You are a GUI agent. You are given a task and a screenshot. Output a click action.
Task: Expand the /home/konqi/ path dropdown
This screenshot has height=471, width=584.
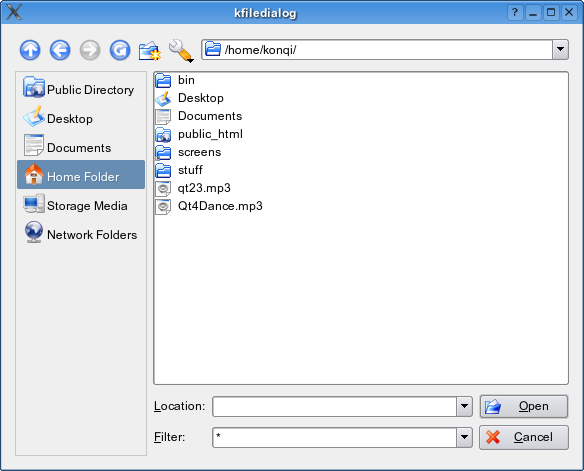coord(560,50)
